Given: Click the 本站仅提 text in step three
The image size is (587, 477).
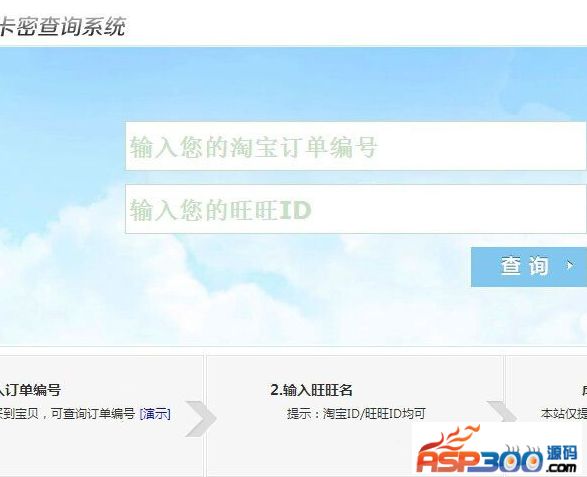Looking at the screenshot, I should (563, 414).
